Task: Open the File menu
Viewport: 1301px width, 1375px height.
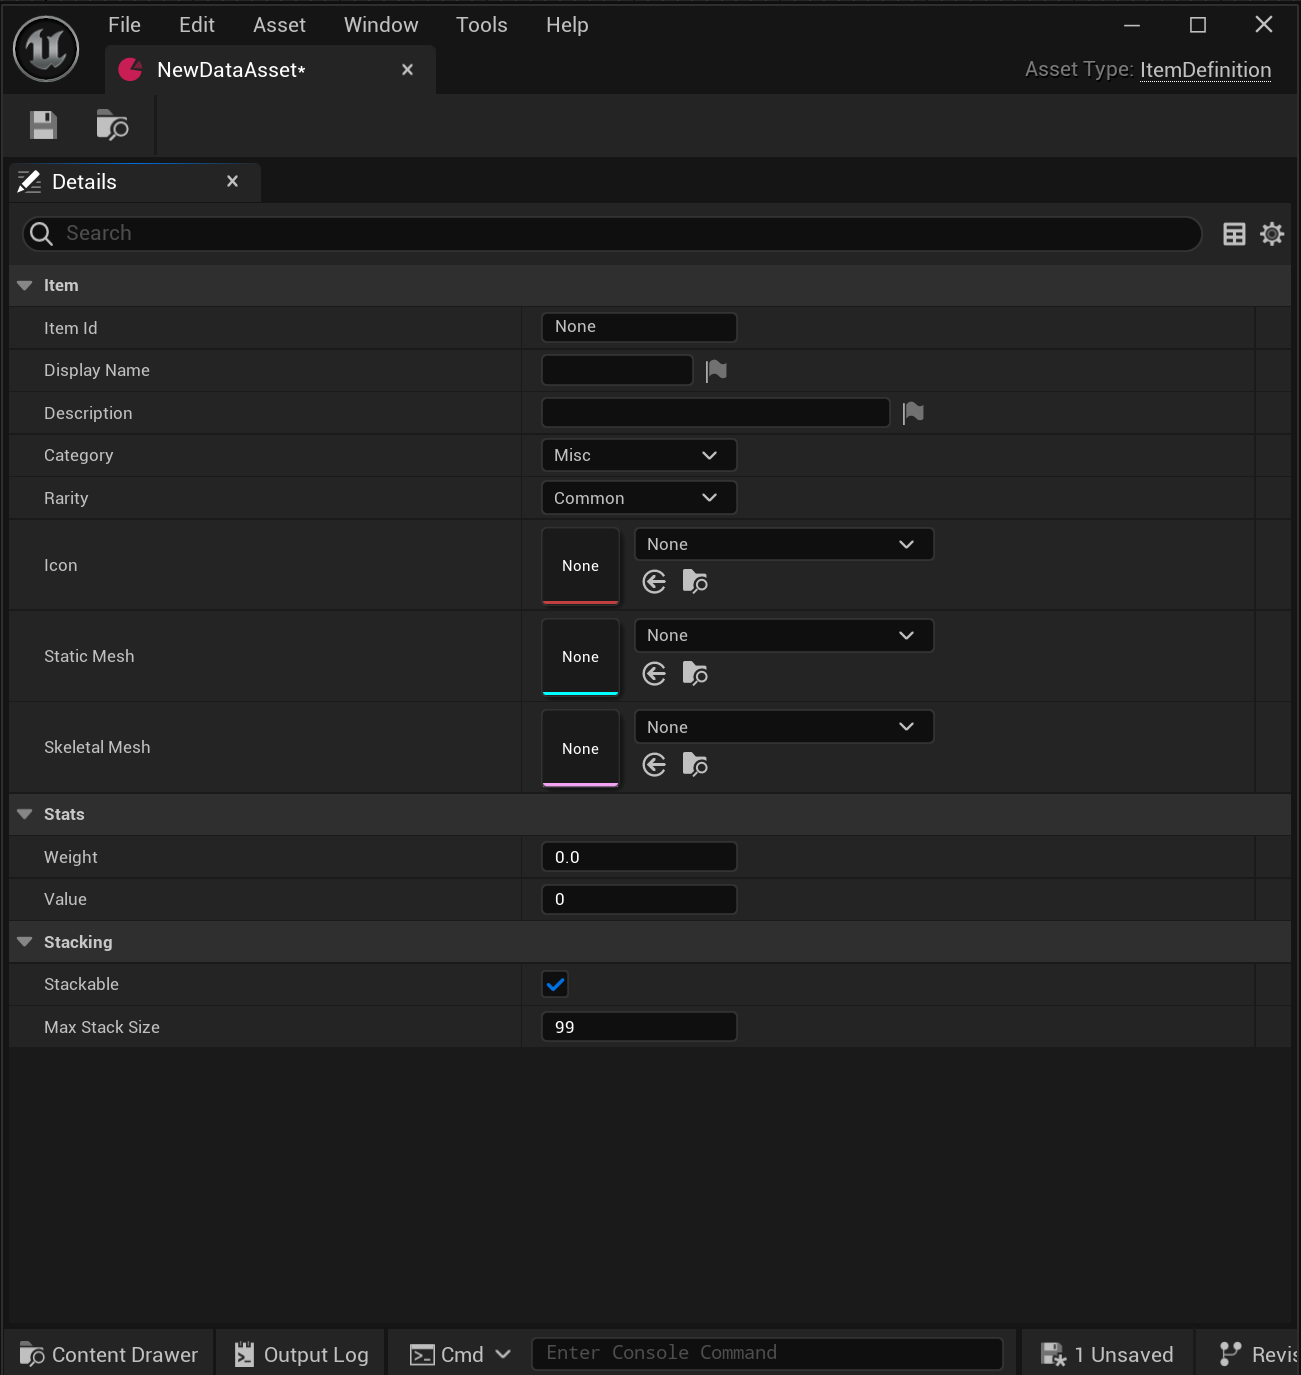Action: [x=124, y=25]
